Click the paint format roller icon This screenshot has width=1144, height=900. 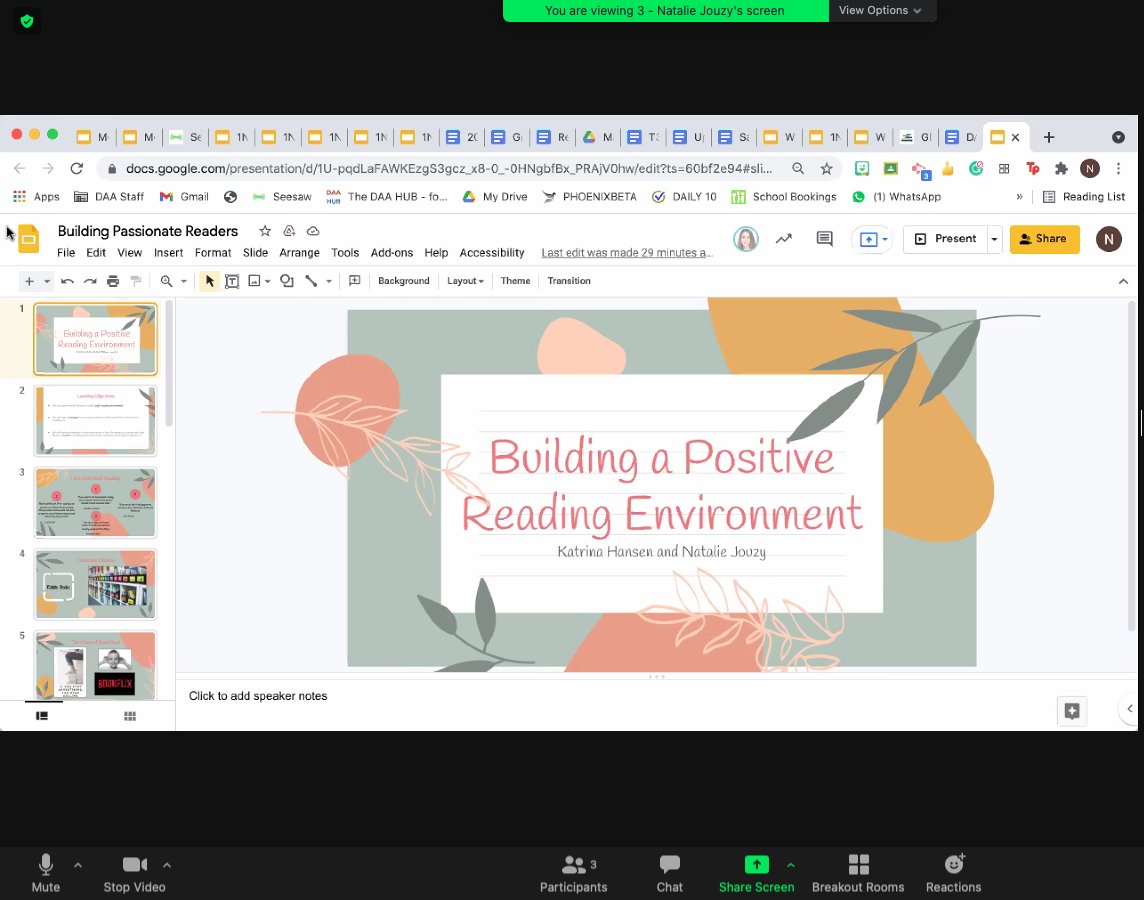[x=136, y=281]
